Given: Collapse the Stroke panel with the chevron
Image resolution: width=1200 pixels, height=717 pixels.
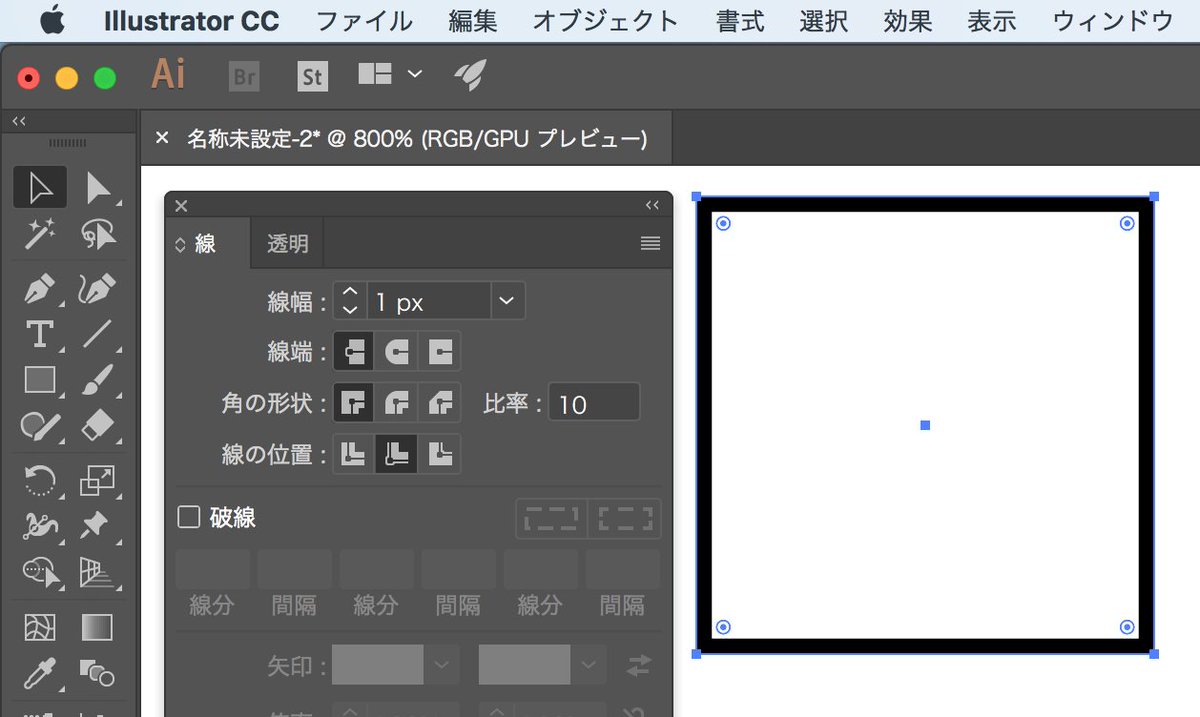Looking at the screenshot, I should click(652, 204).
